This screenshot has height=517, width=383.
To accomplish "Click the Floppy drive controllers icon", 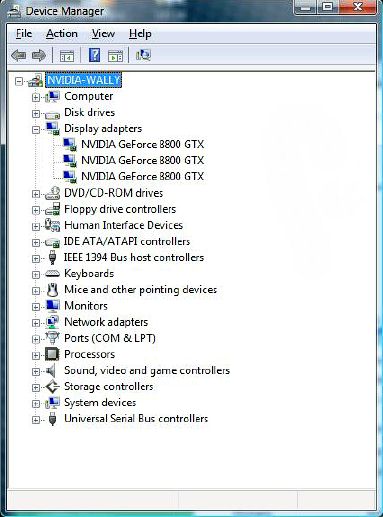I will (52, 209).
